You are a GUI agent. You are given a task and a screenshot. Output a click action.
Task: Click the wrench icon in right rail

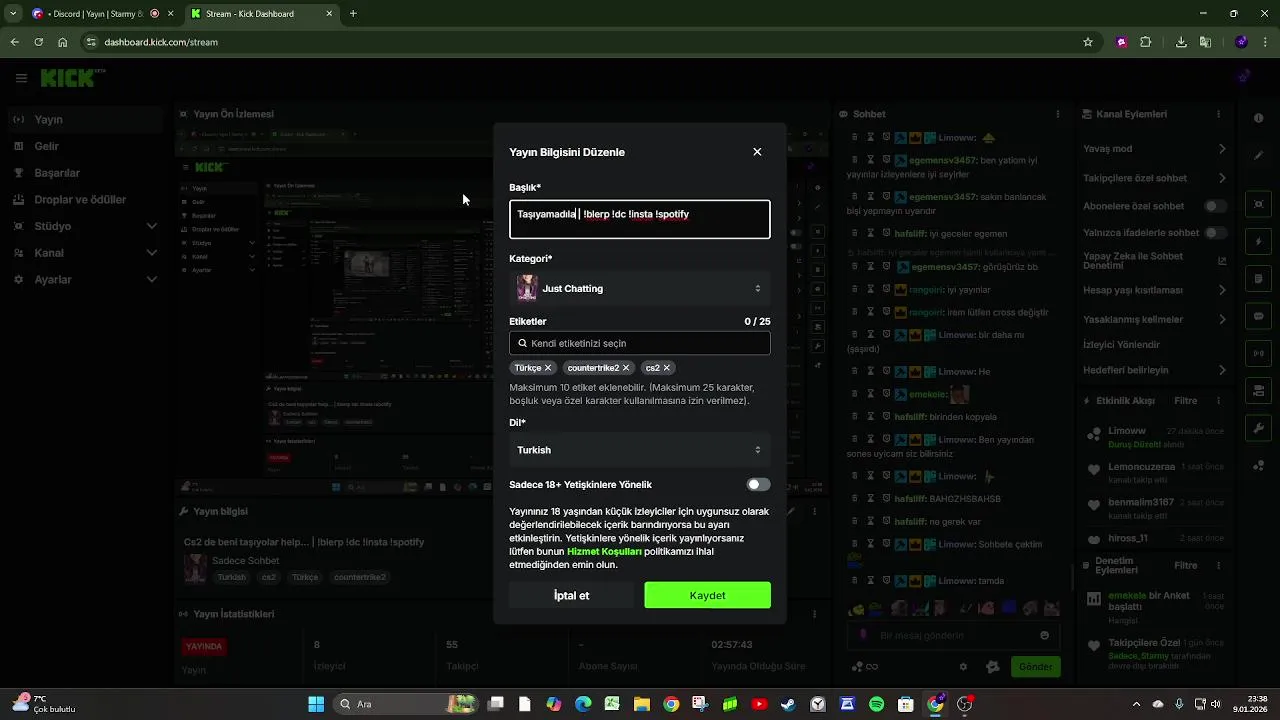1259,428
